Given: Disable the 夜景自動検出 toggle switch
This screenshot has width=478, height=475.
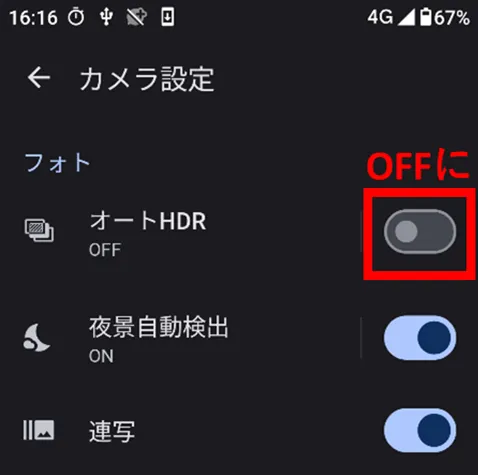Looking at the screenshot, I should (420, 338).
